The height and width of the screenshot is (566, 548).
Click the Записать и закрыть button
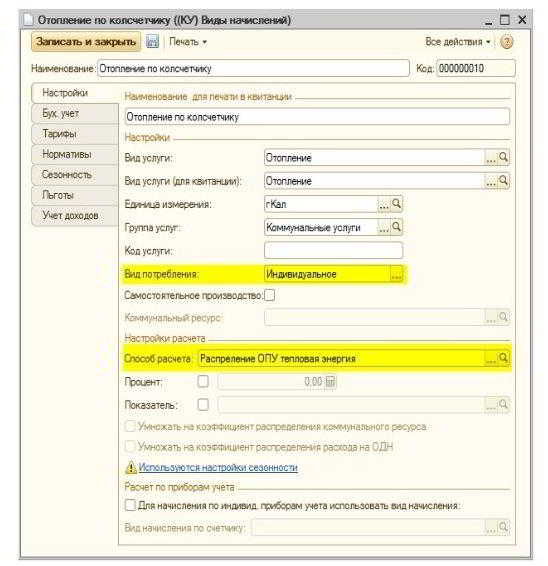86,42
